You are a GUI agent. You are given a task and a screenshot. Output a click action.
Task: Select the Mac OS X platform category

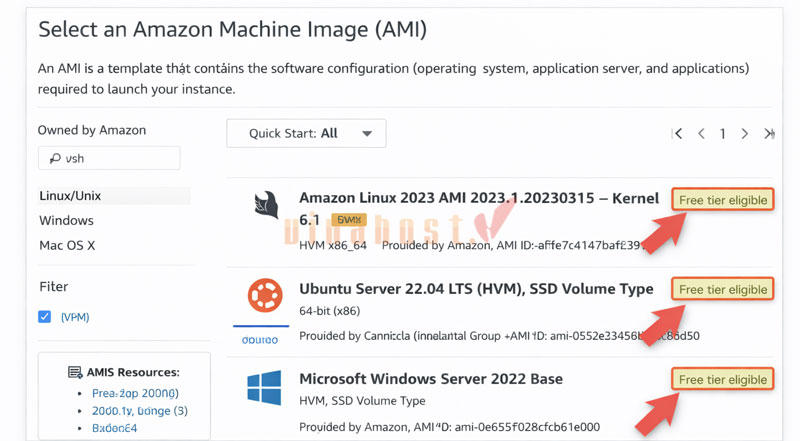pyautogui.click(x=67, y=246)
